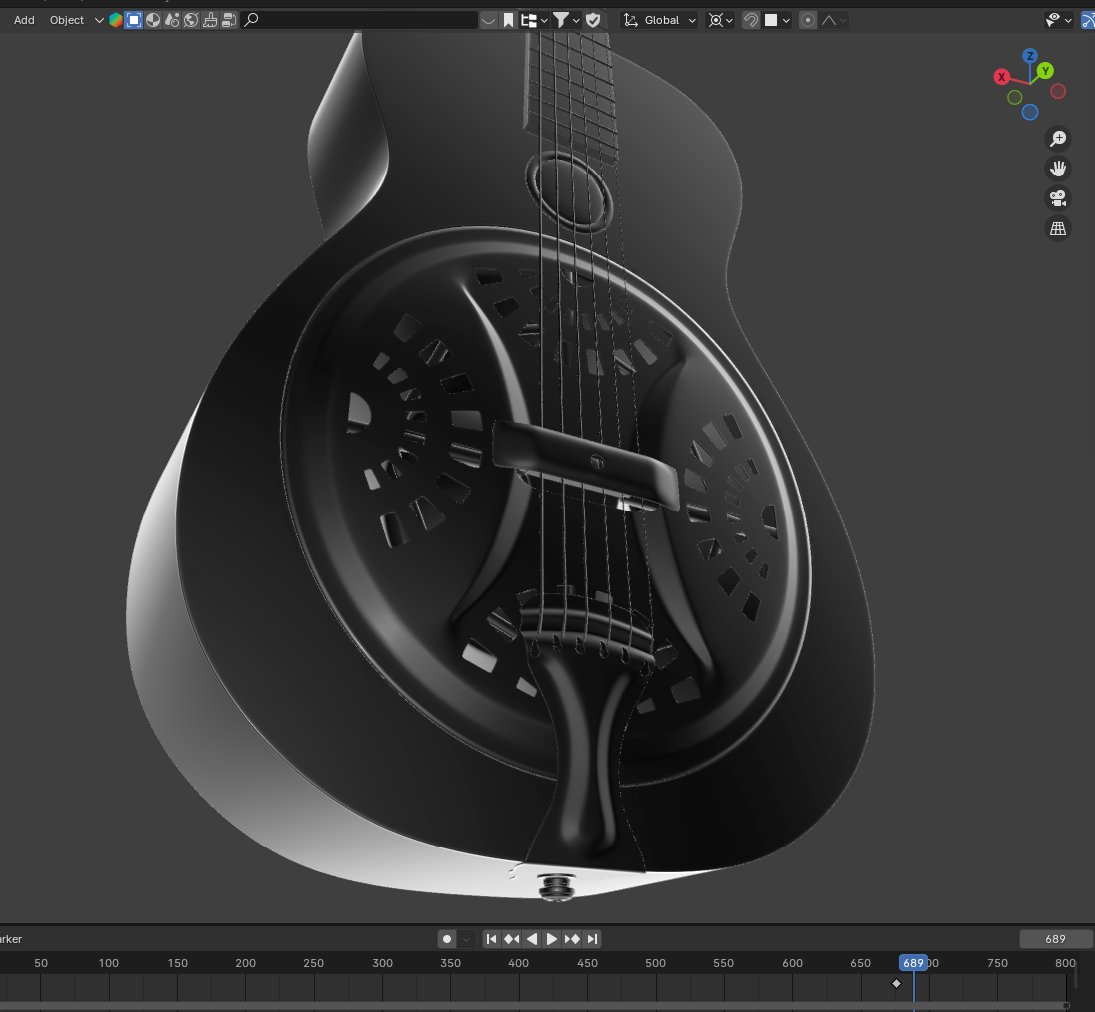The width and height of the screenshot is (1095, 1012).
Task: Click the zoom magnifier icon beside the viewport
Action: tap(1058, 138)
